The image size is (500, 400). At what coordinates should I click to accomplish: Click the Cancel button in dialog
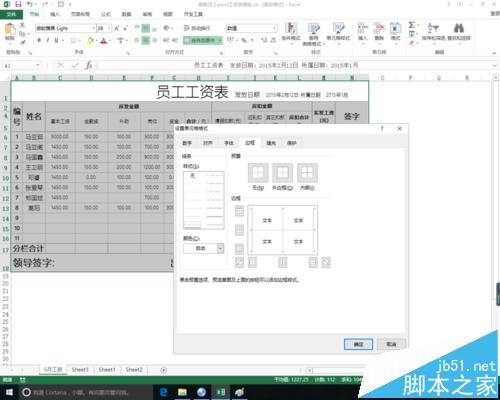pyautogui.click(x=391, y=344)
